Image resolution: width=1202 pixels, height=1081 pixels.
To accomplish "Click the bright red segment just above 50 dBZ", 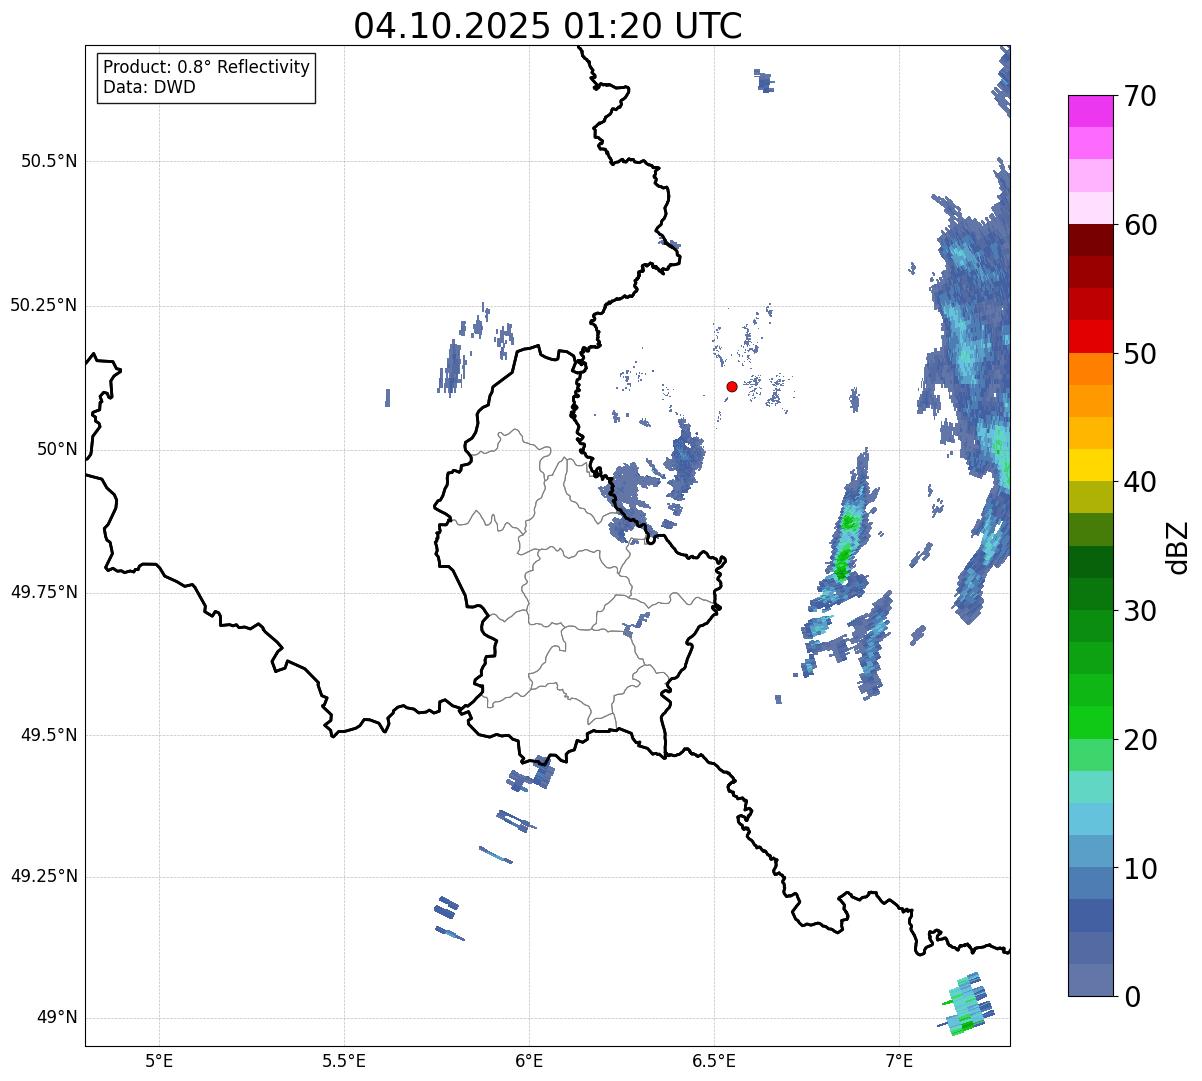I will [x=1091, y=337].
